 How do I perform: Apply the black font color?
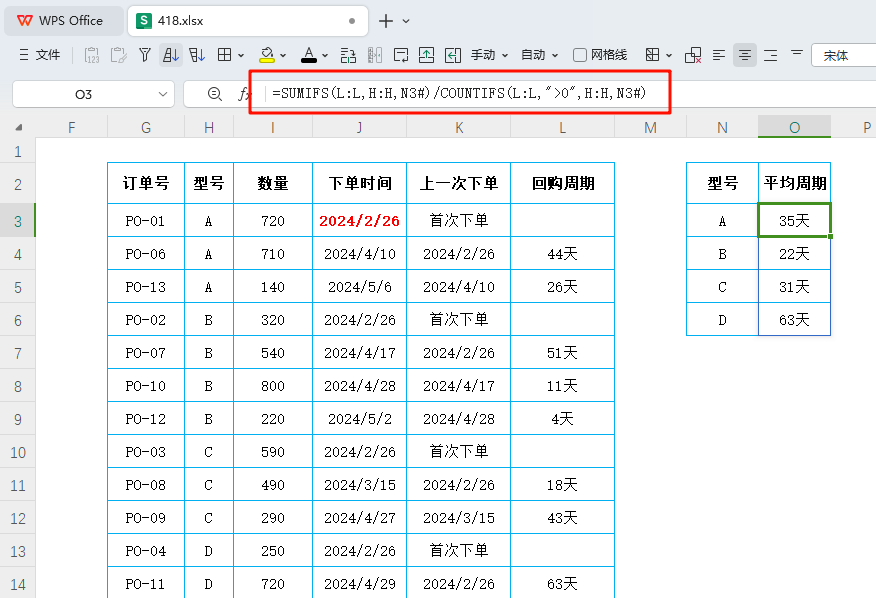pyautogui.click(x=309, y=55)
